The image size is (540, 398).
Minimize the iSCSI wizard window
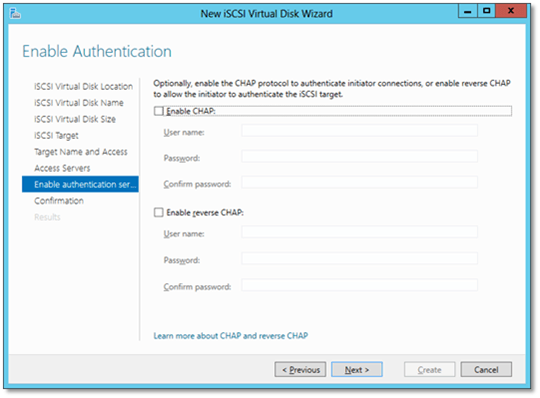pos(468,11)
